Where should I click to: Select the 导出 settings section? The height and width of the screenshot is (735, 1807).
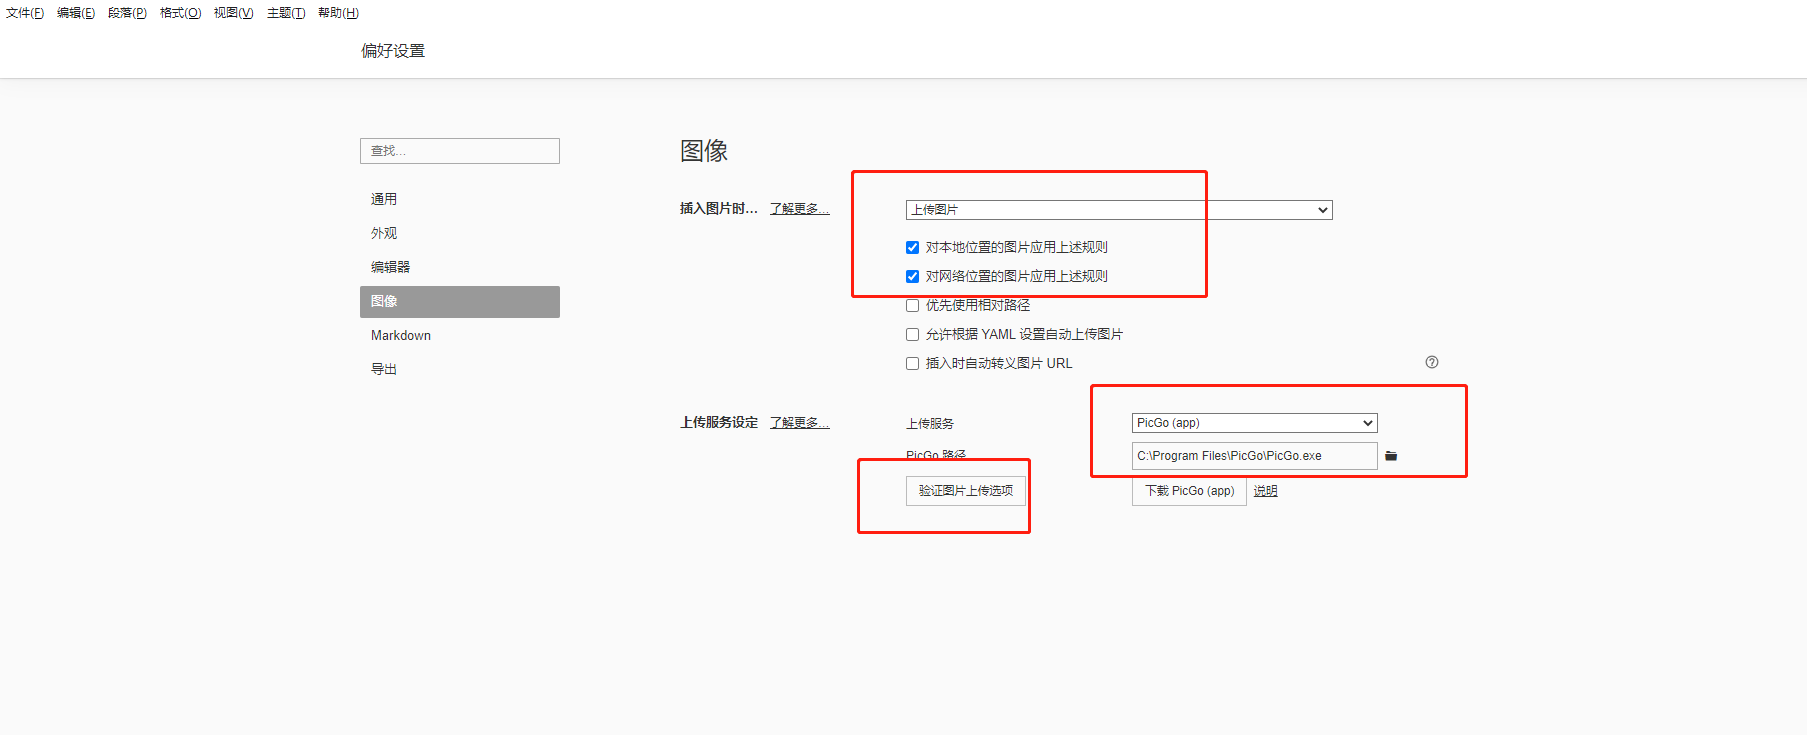(384, 369)
